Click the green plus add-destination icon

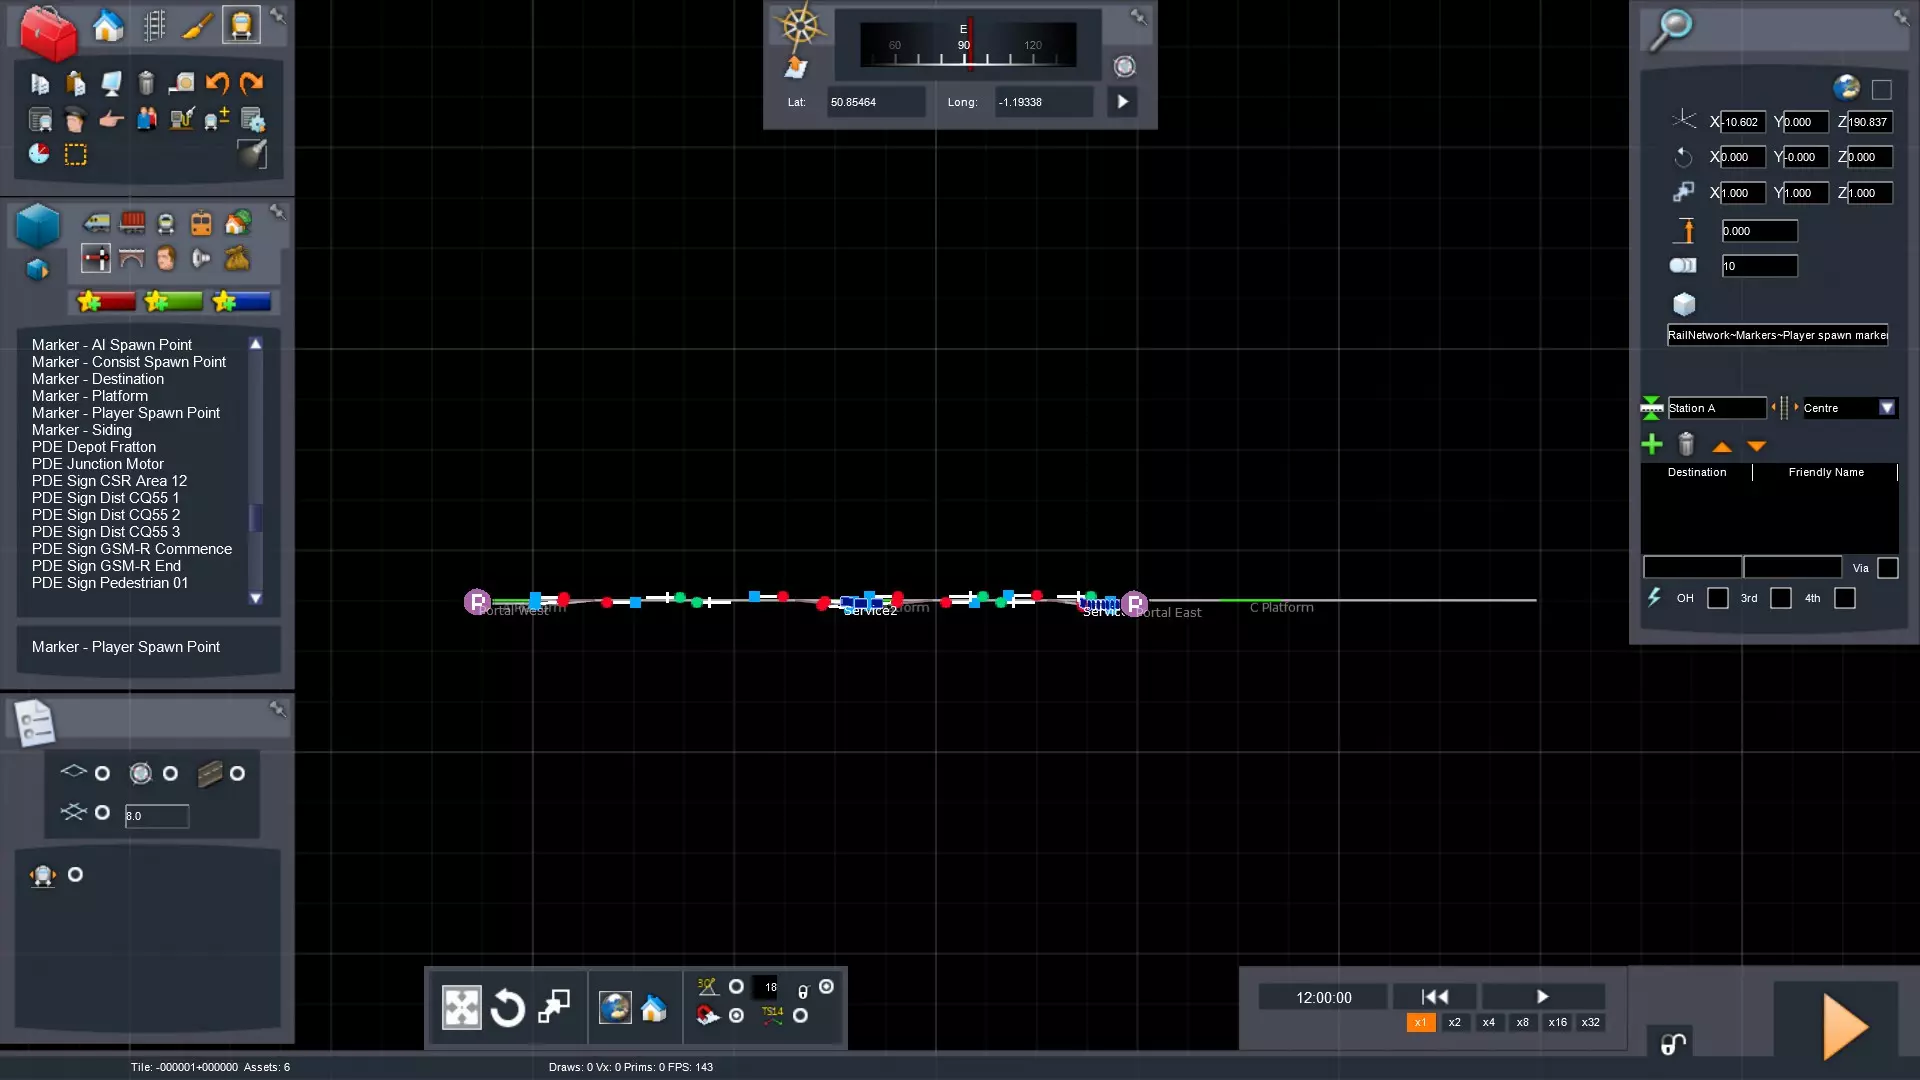pyautogui.click(x=1652, y=445)
